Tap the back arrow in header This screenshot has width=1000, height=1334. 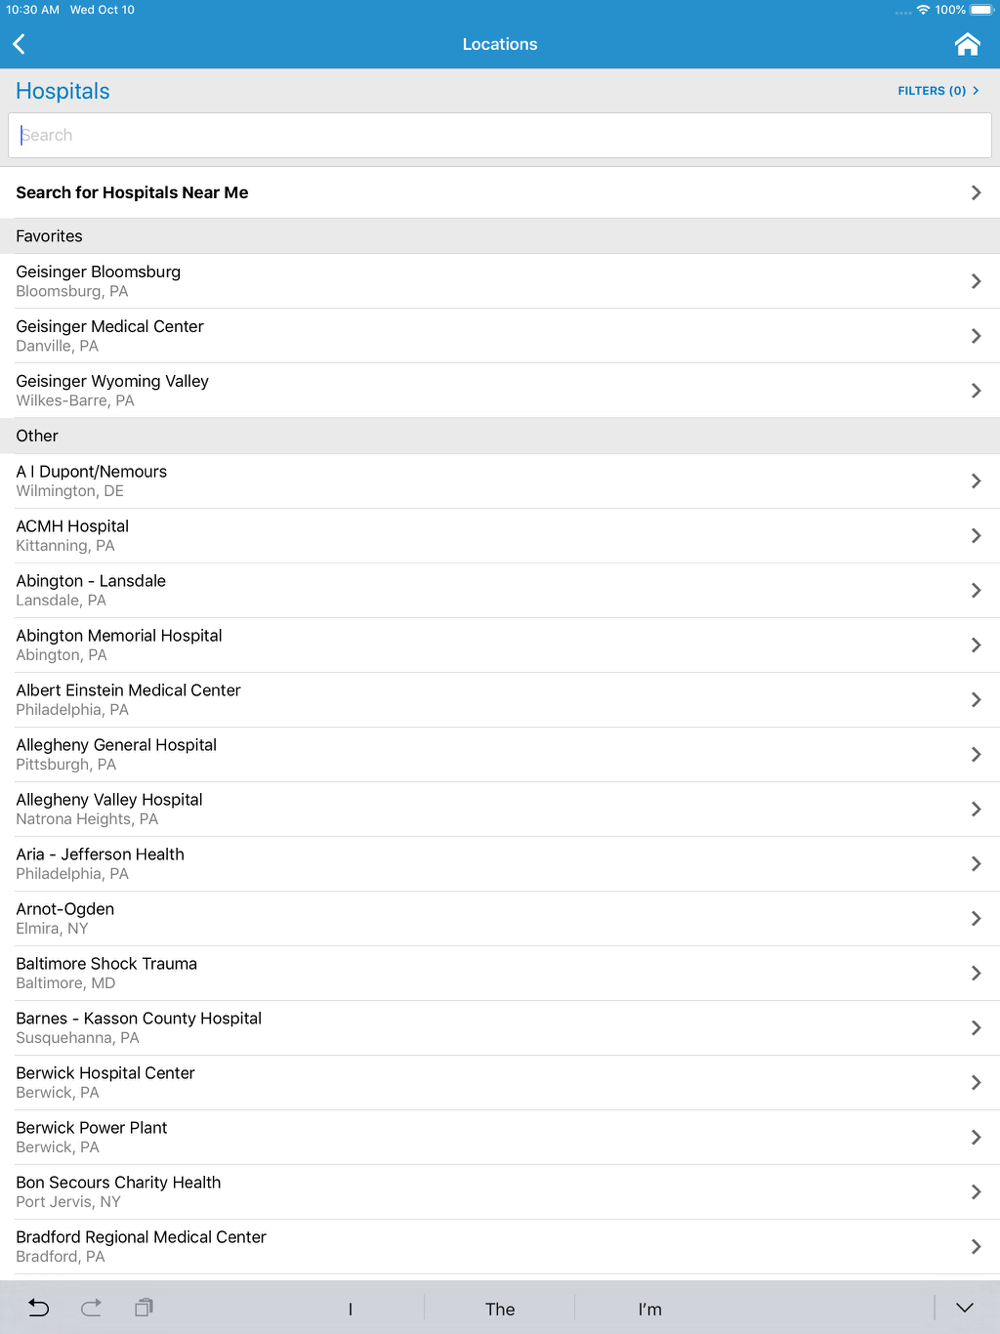pyautogui.click(x=19, y=44)
